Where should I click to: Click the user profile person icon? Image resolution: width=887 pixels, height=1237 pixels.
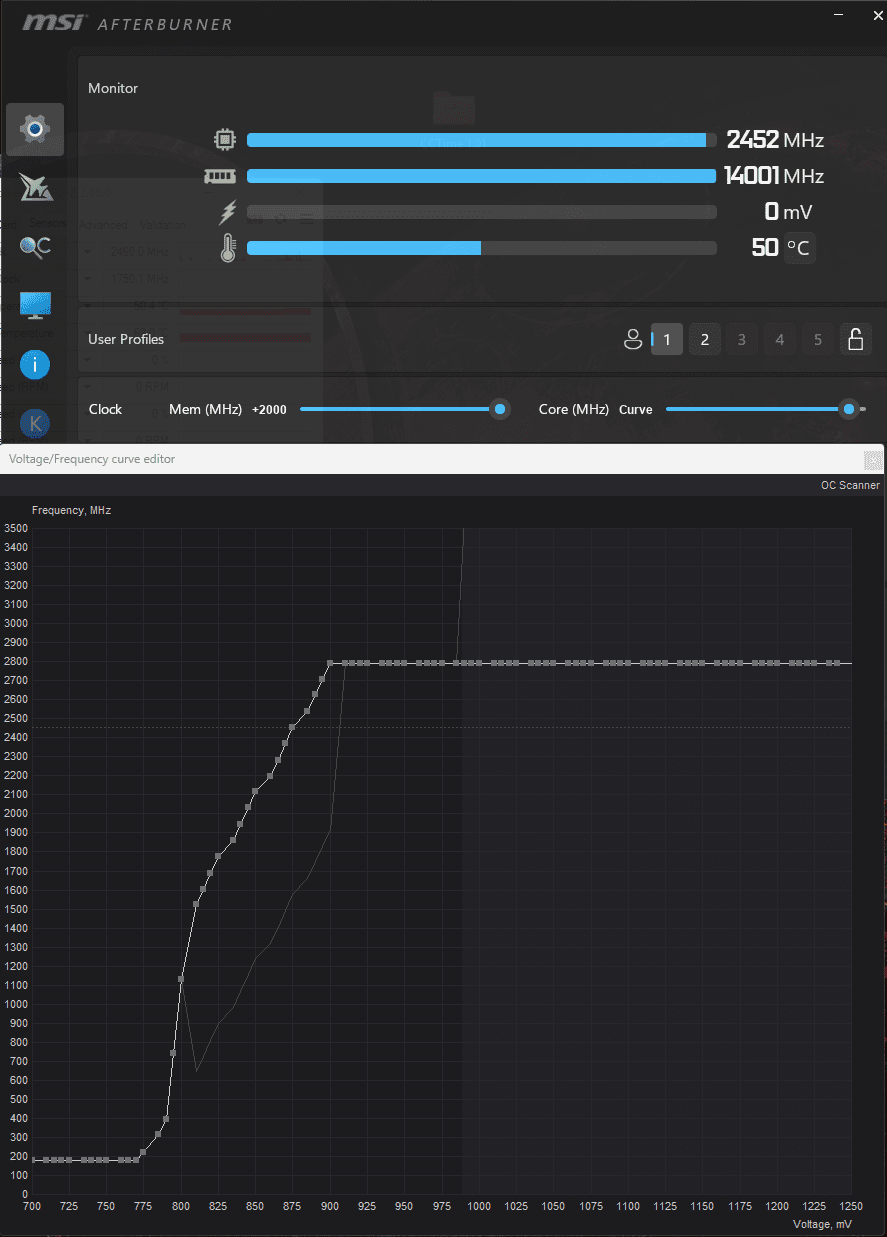pyautogui.click(x=632, y=340)
